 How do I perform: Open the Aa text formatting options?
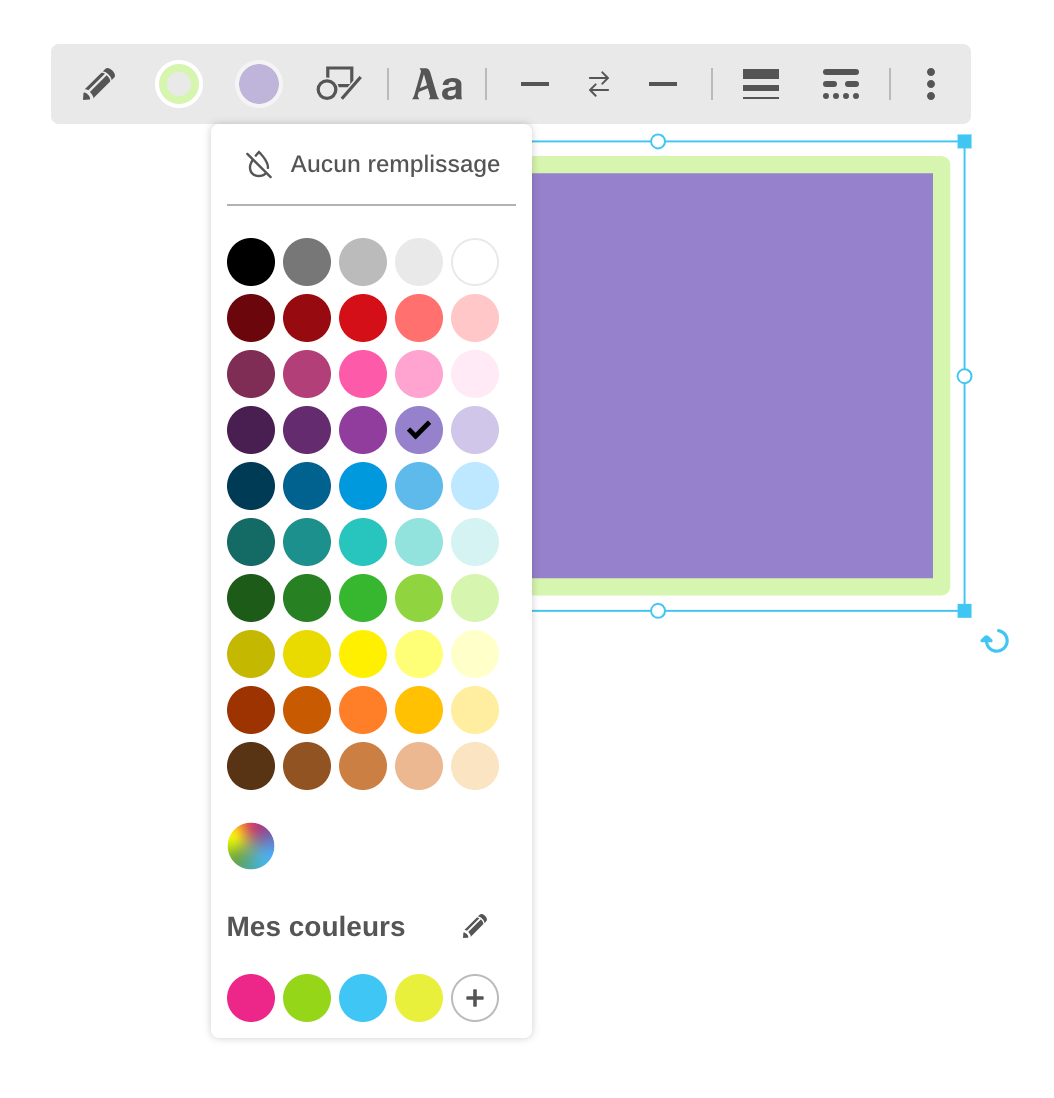point(437,85)
